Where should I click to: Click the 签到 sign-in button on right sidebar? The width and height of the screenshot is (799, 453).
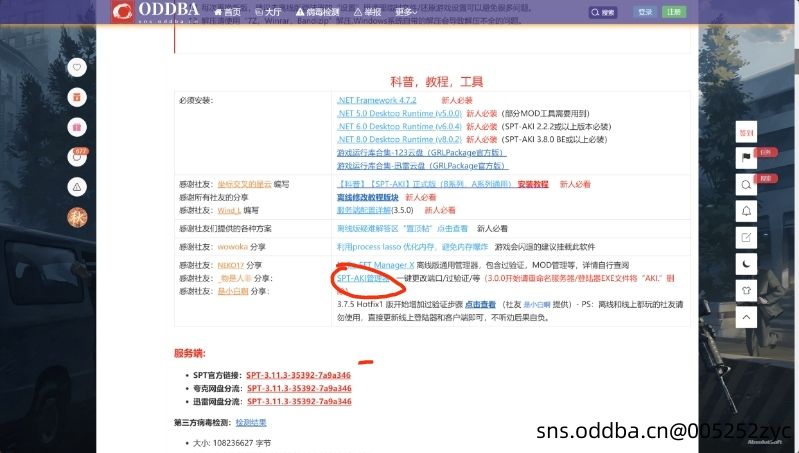[x=746, y=132]
